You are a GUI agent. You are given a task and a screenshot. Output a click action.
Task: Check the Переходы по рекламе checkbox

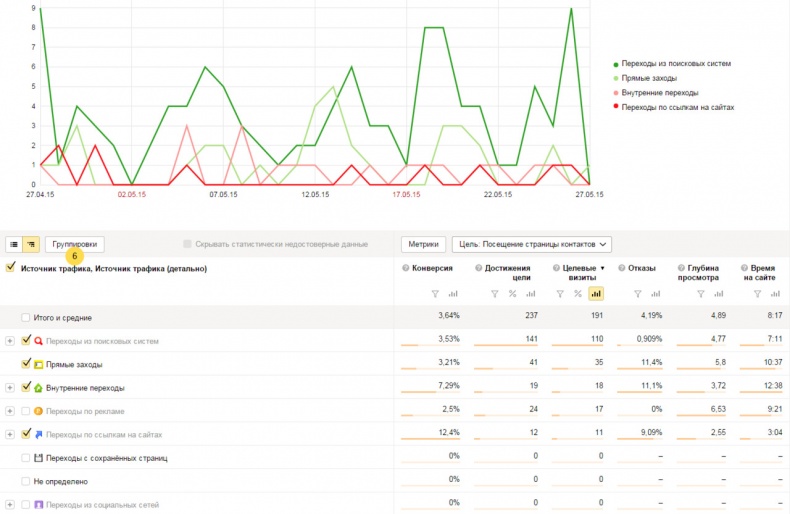click(x=26, y=411)
